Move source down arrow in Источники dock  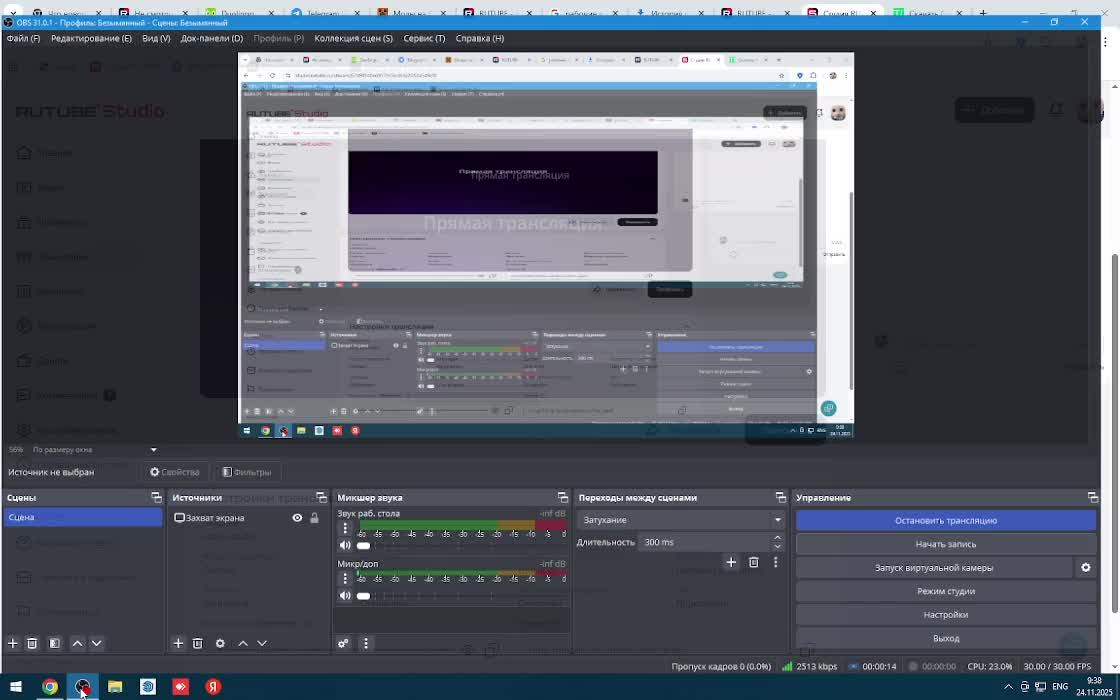[262, 644]
